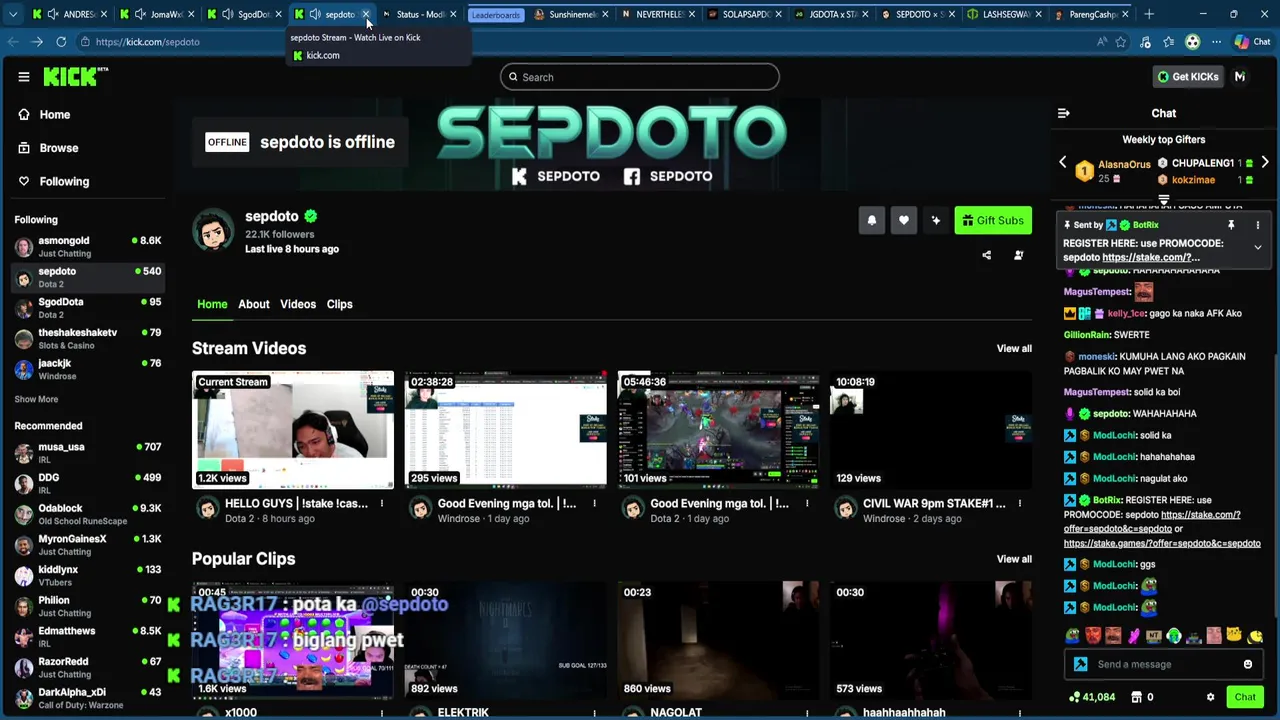The height and width of the screenshot is (720, 1280).
Task: Open the Current Stream video thumbnail
Action: (293, 430)
